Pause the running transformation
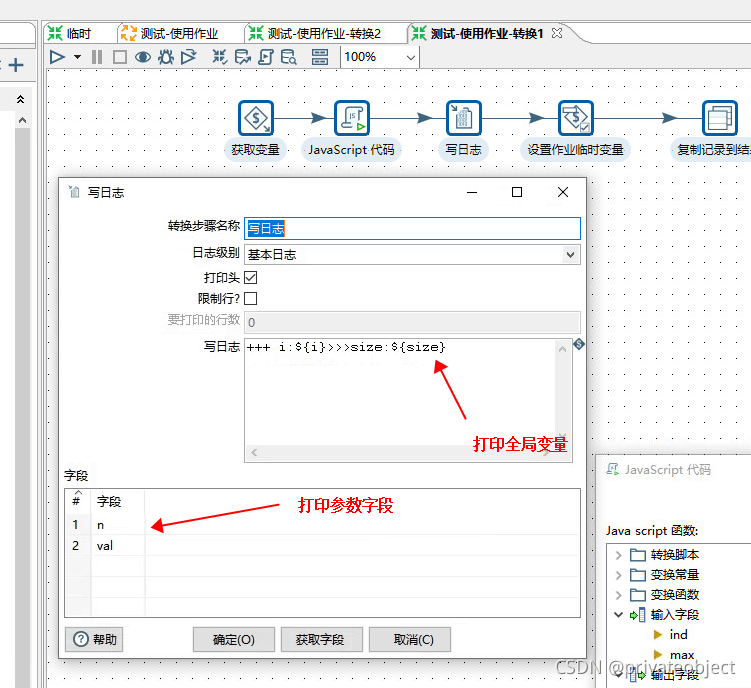This screenshot has height=688, width=751. click(97, 57)
